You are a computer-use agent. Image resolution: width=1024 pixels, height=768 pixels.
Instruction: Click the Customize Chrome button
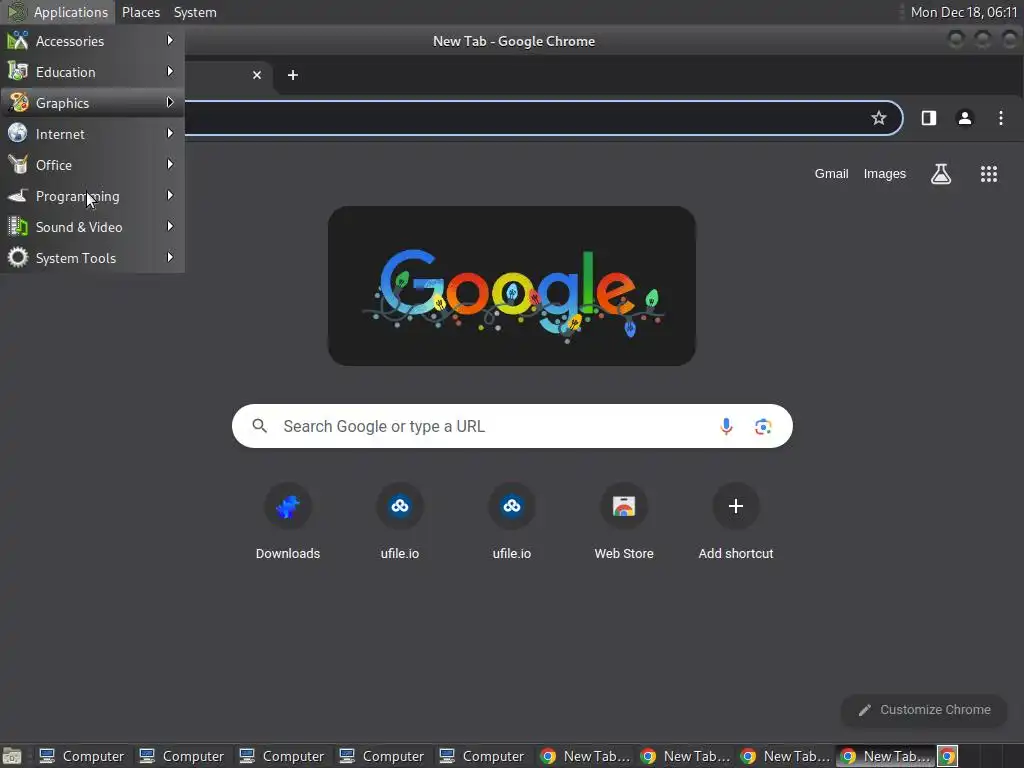[923, 710]
